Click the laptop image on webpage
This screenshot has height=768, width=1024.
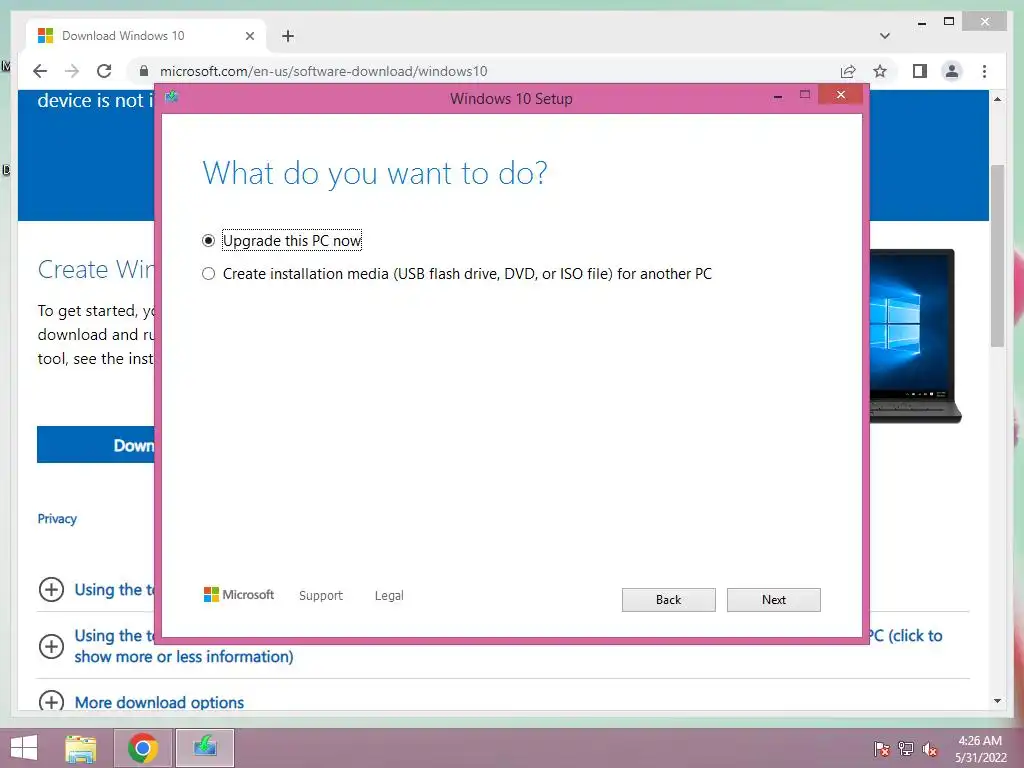(915, 336)
